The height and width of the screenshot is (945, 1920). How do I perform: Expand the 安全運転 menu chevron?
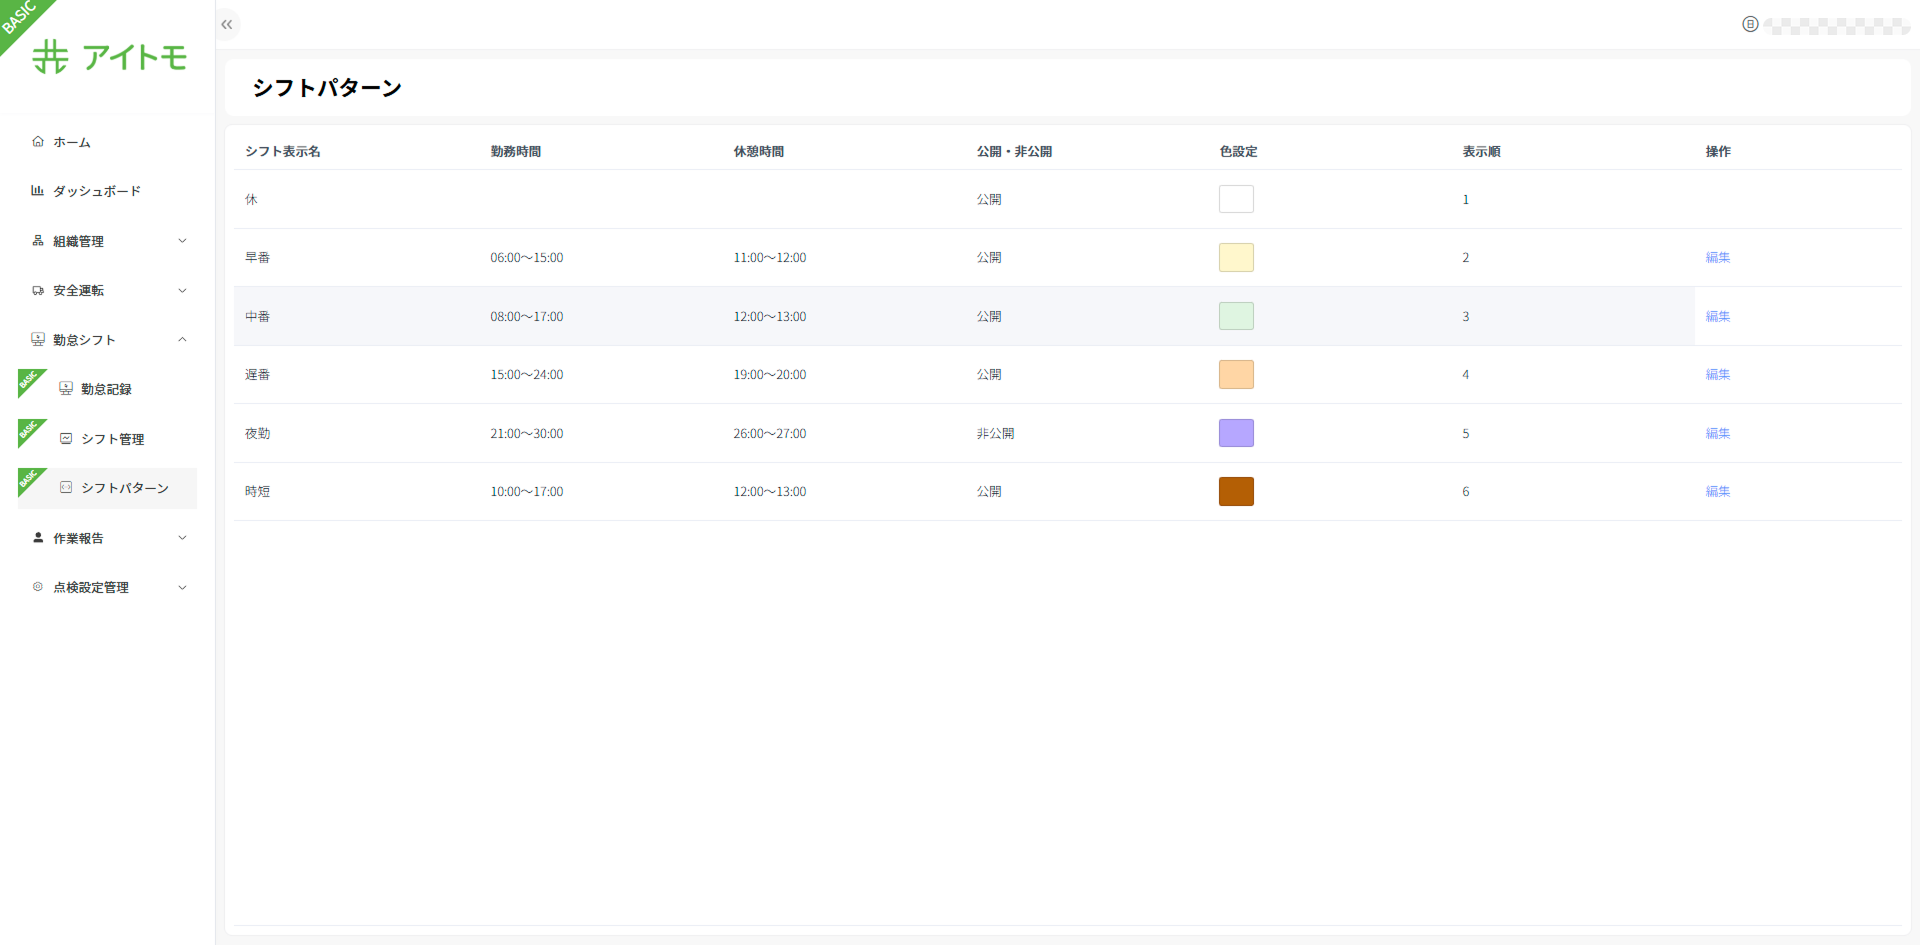click(182, 291)
